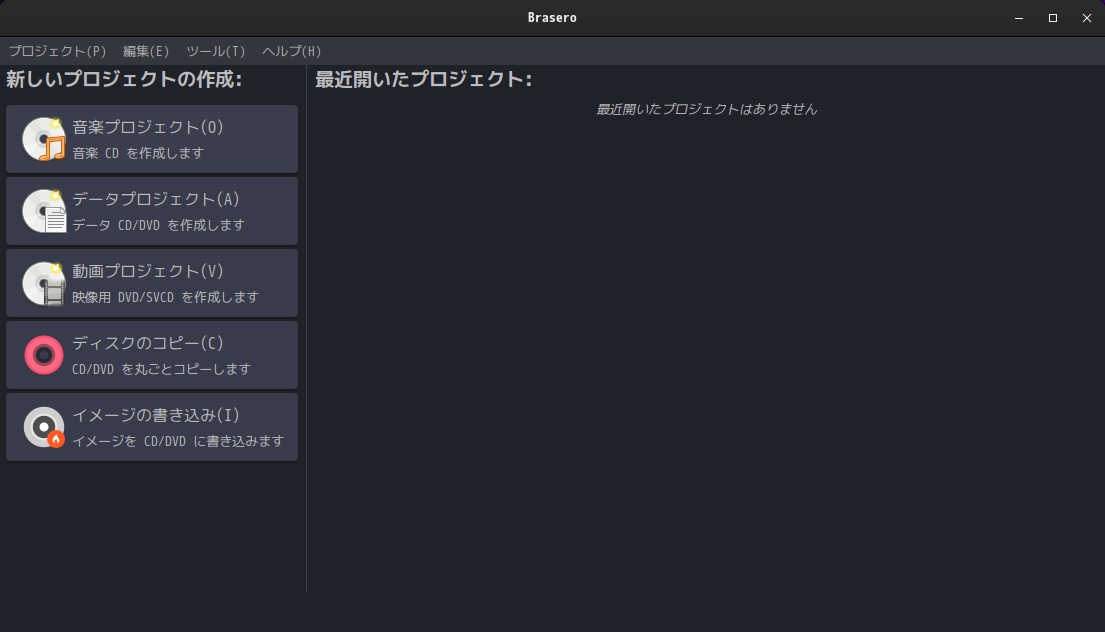The height and width of the screenshot is (632, 1105).
Task: Close the Brasero window
Action: pyautogui.click(x=1087, y=18)
